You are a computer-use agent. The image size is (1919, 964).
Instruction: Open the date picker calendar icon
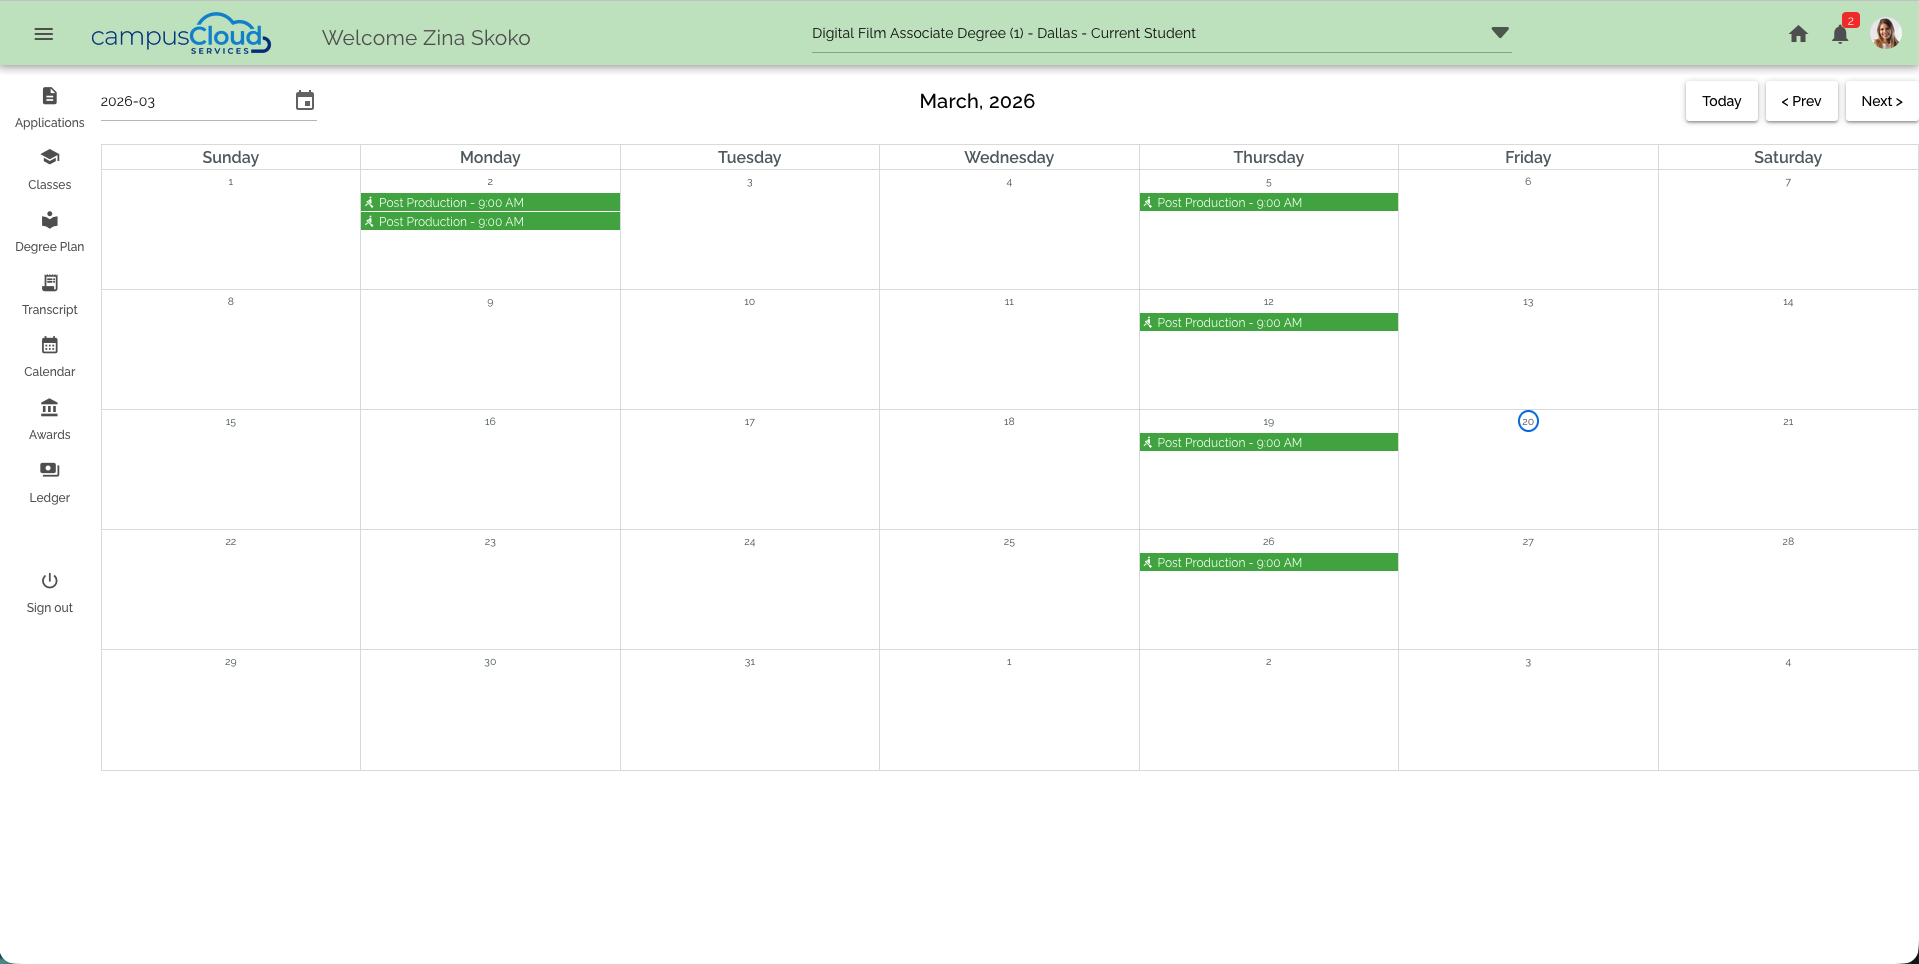(305, 100)
